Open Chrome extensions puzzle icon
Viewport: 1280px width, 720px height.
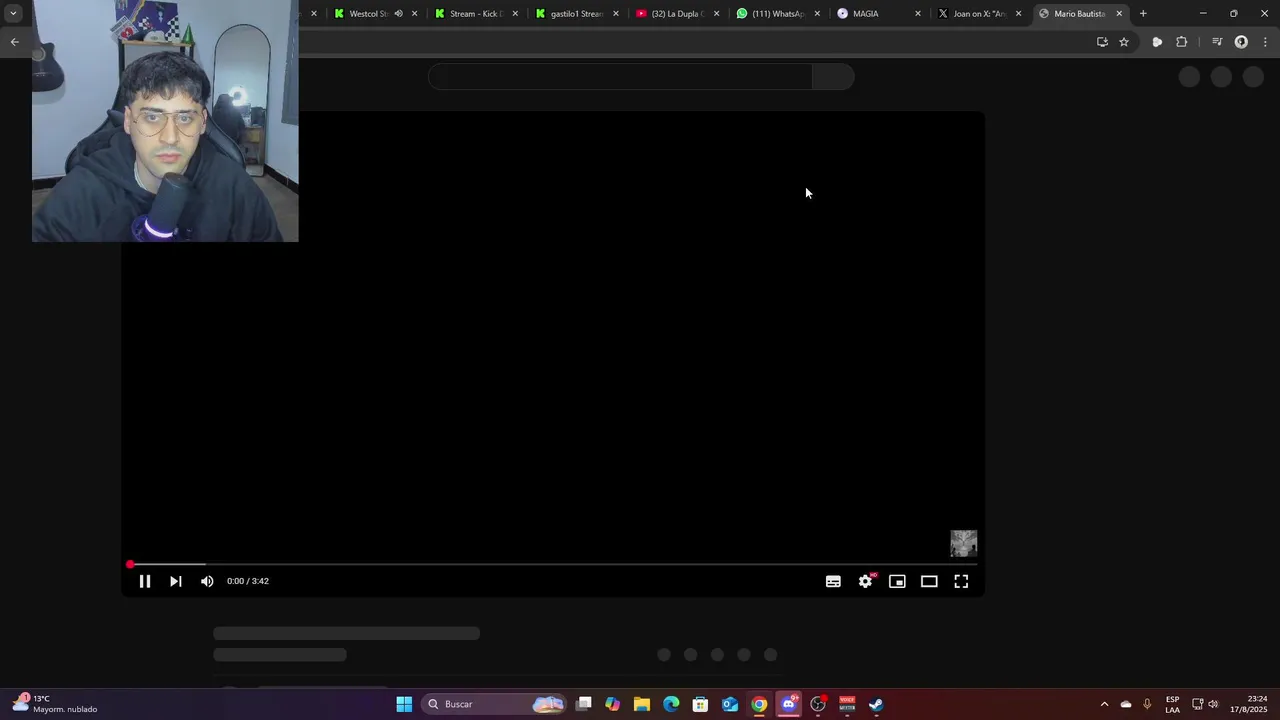(1182, 42)
